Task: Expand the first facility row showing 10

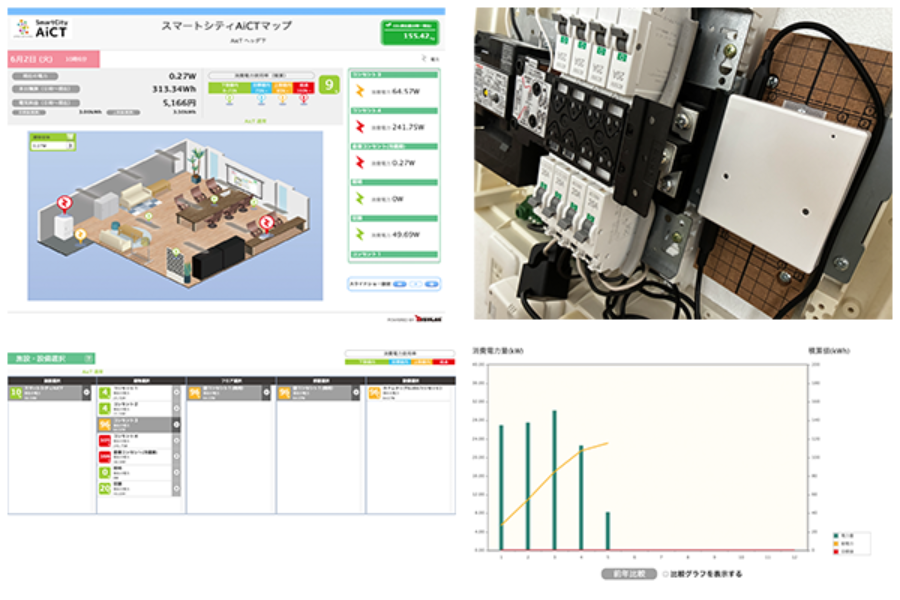Action: tap(87, 393)
